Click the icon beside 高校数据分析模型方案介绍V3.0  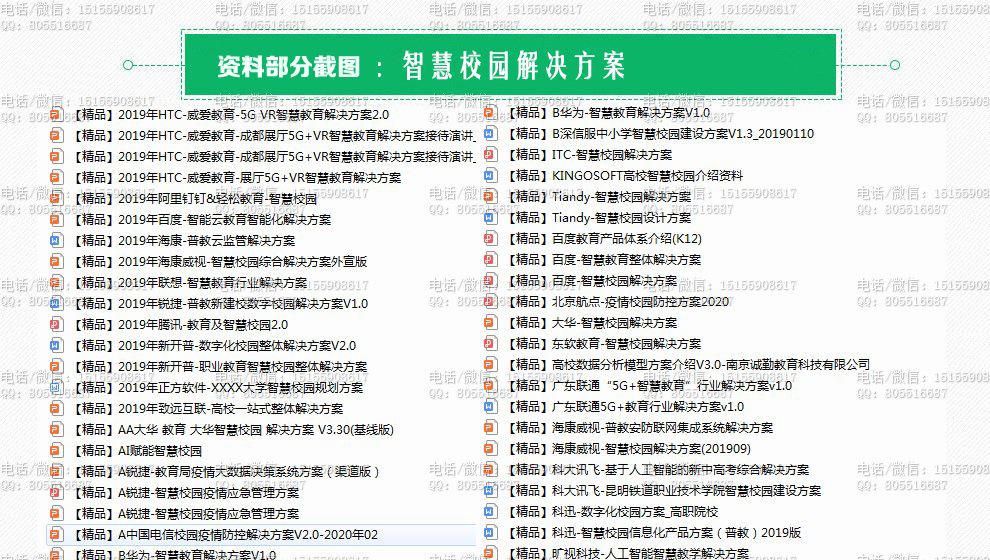[490, 365]
